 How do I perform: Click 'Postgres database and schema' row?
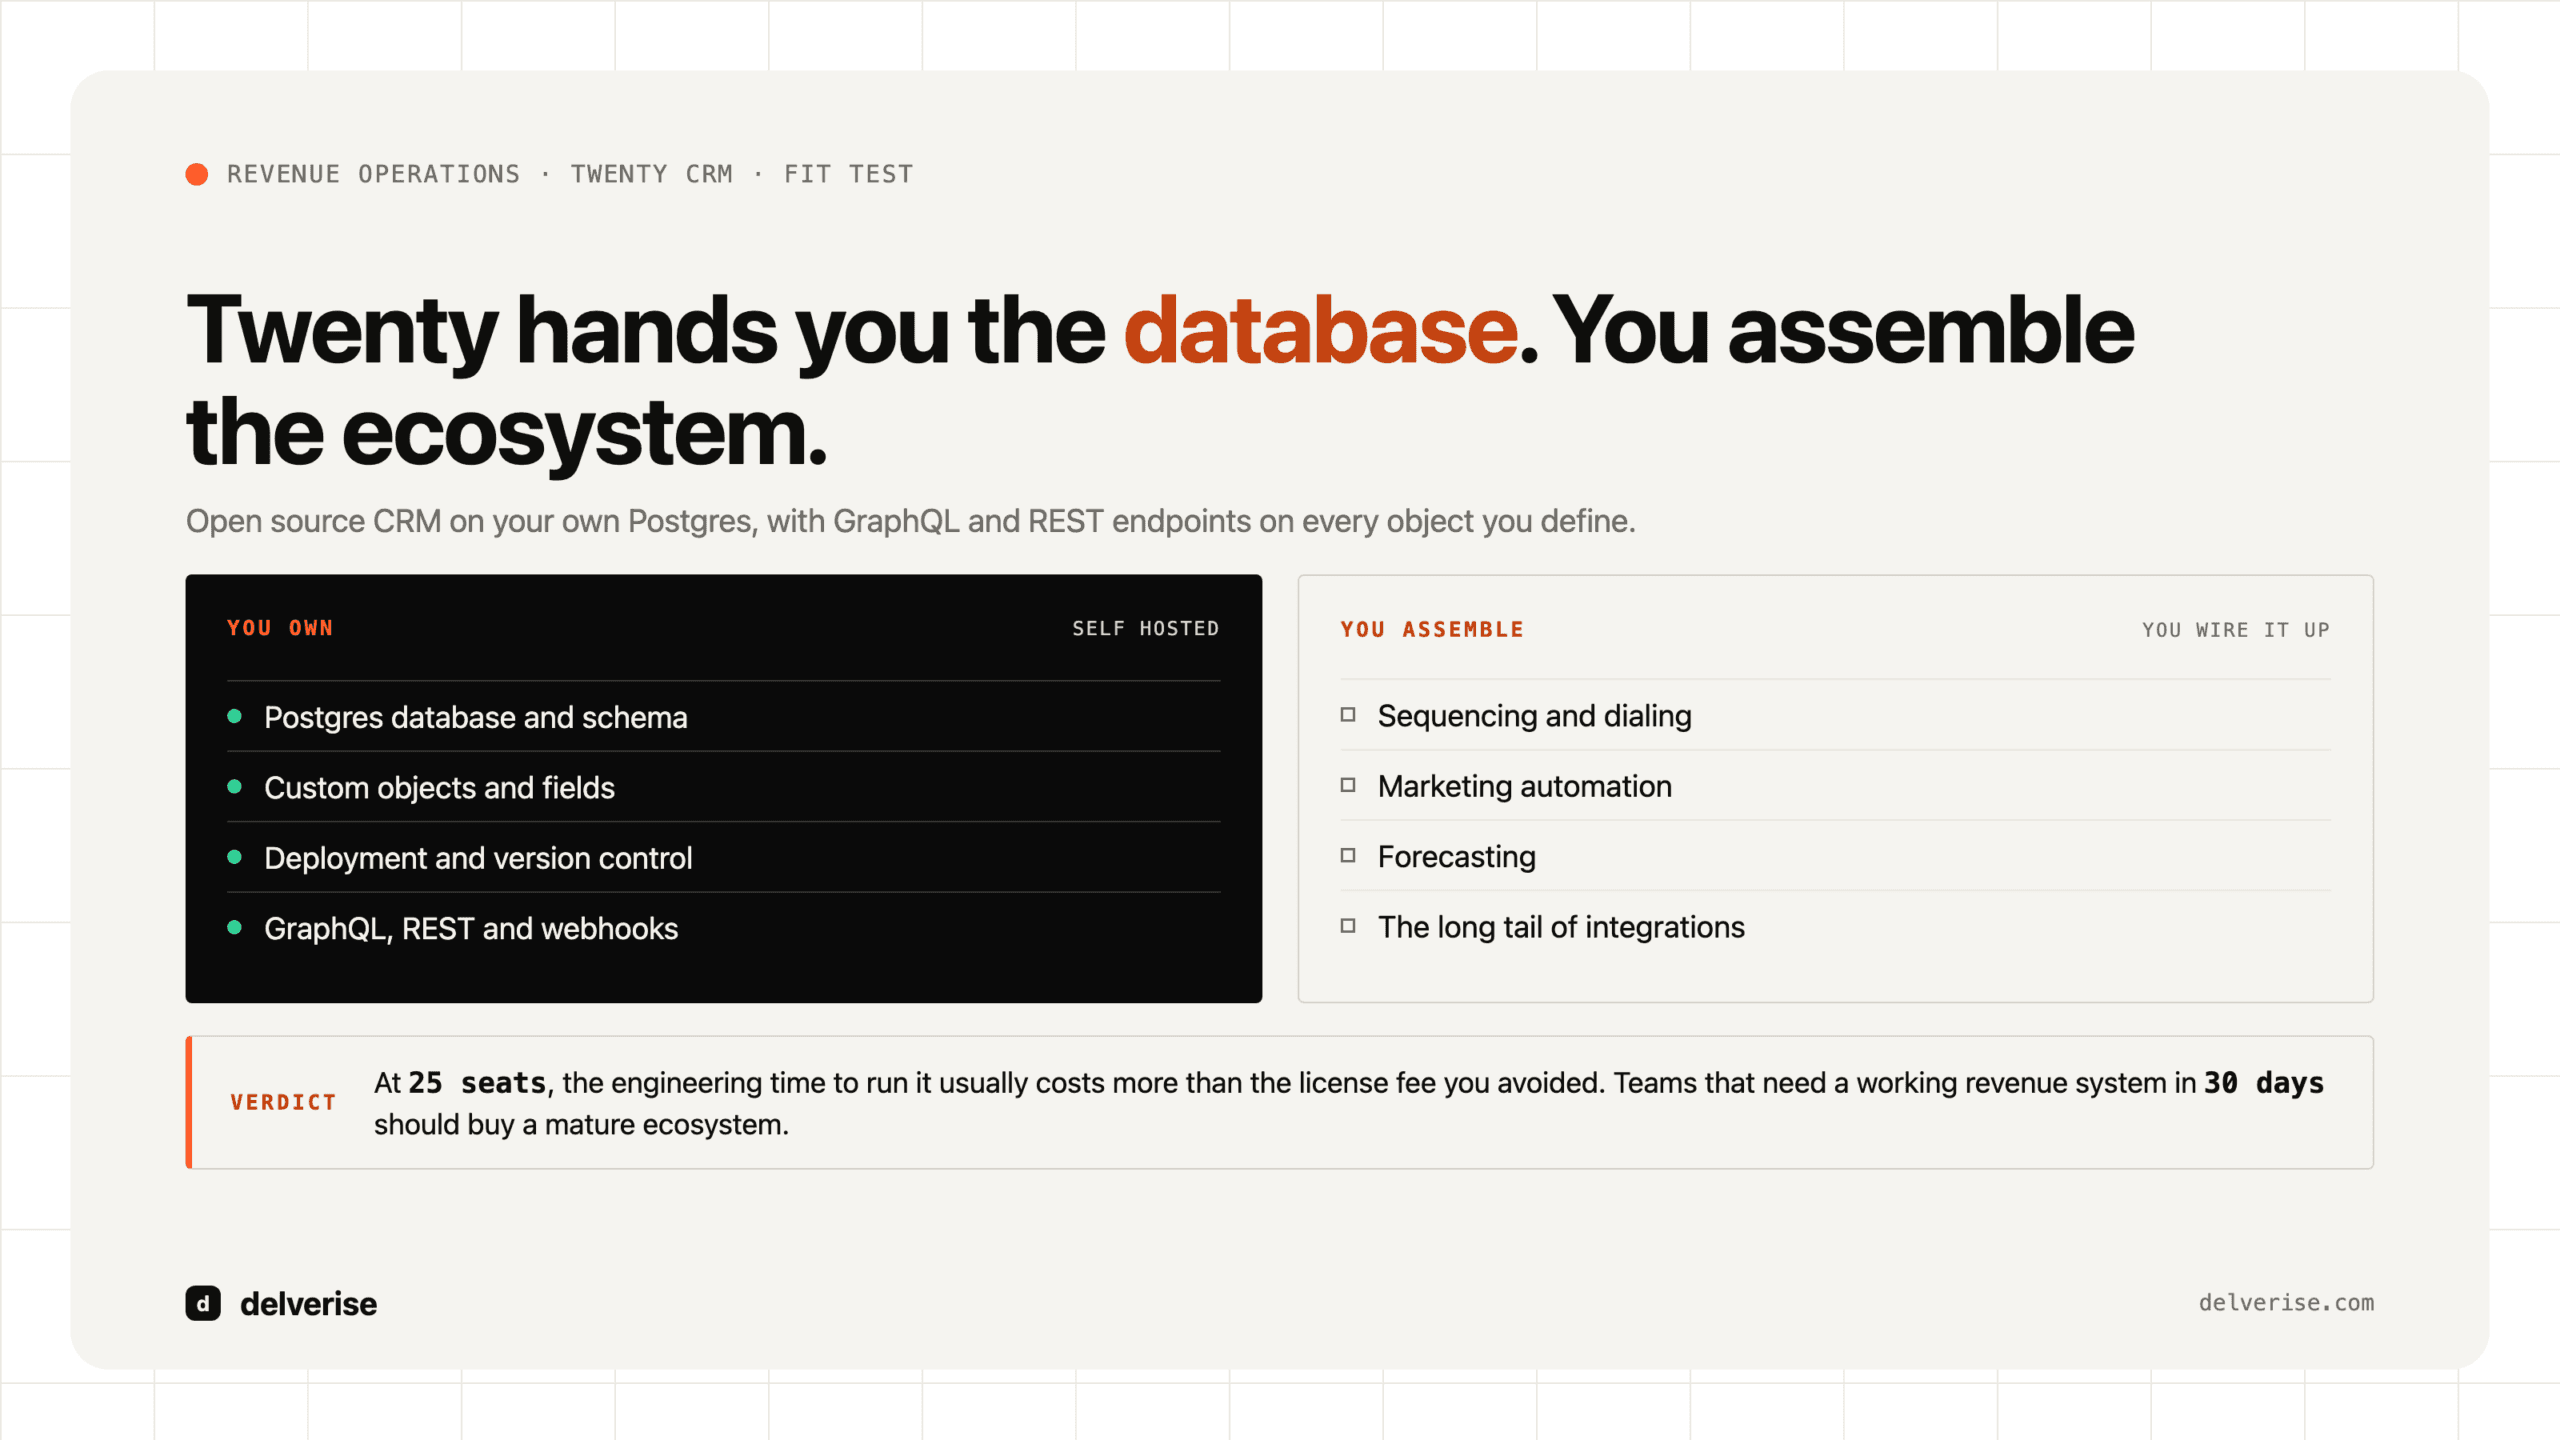724,717
